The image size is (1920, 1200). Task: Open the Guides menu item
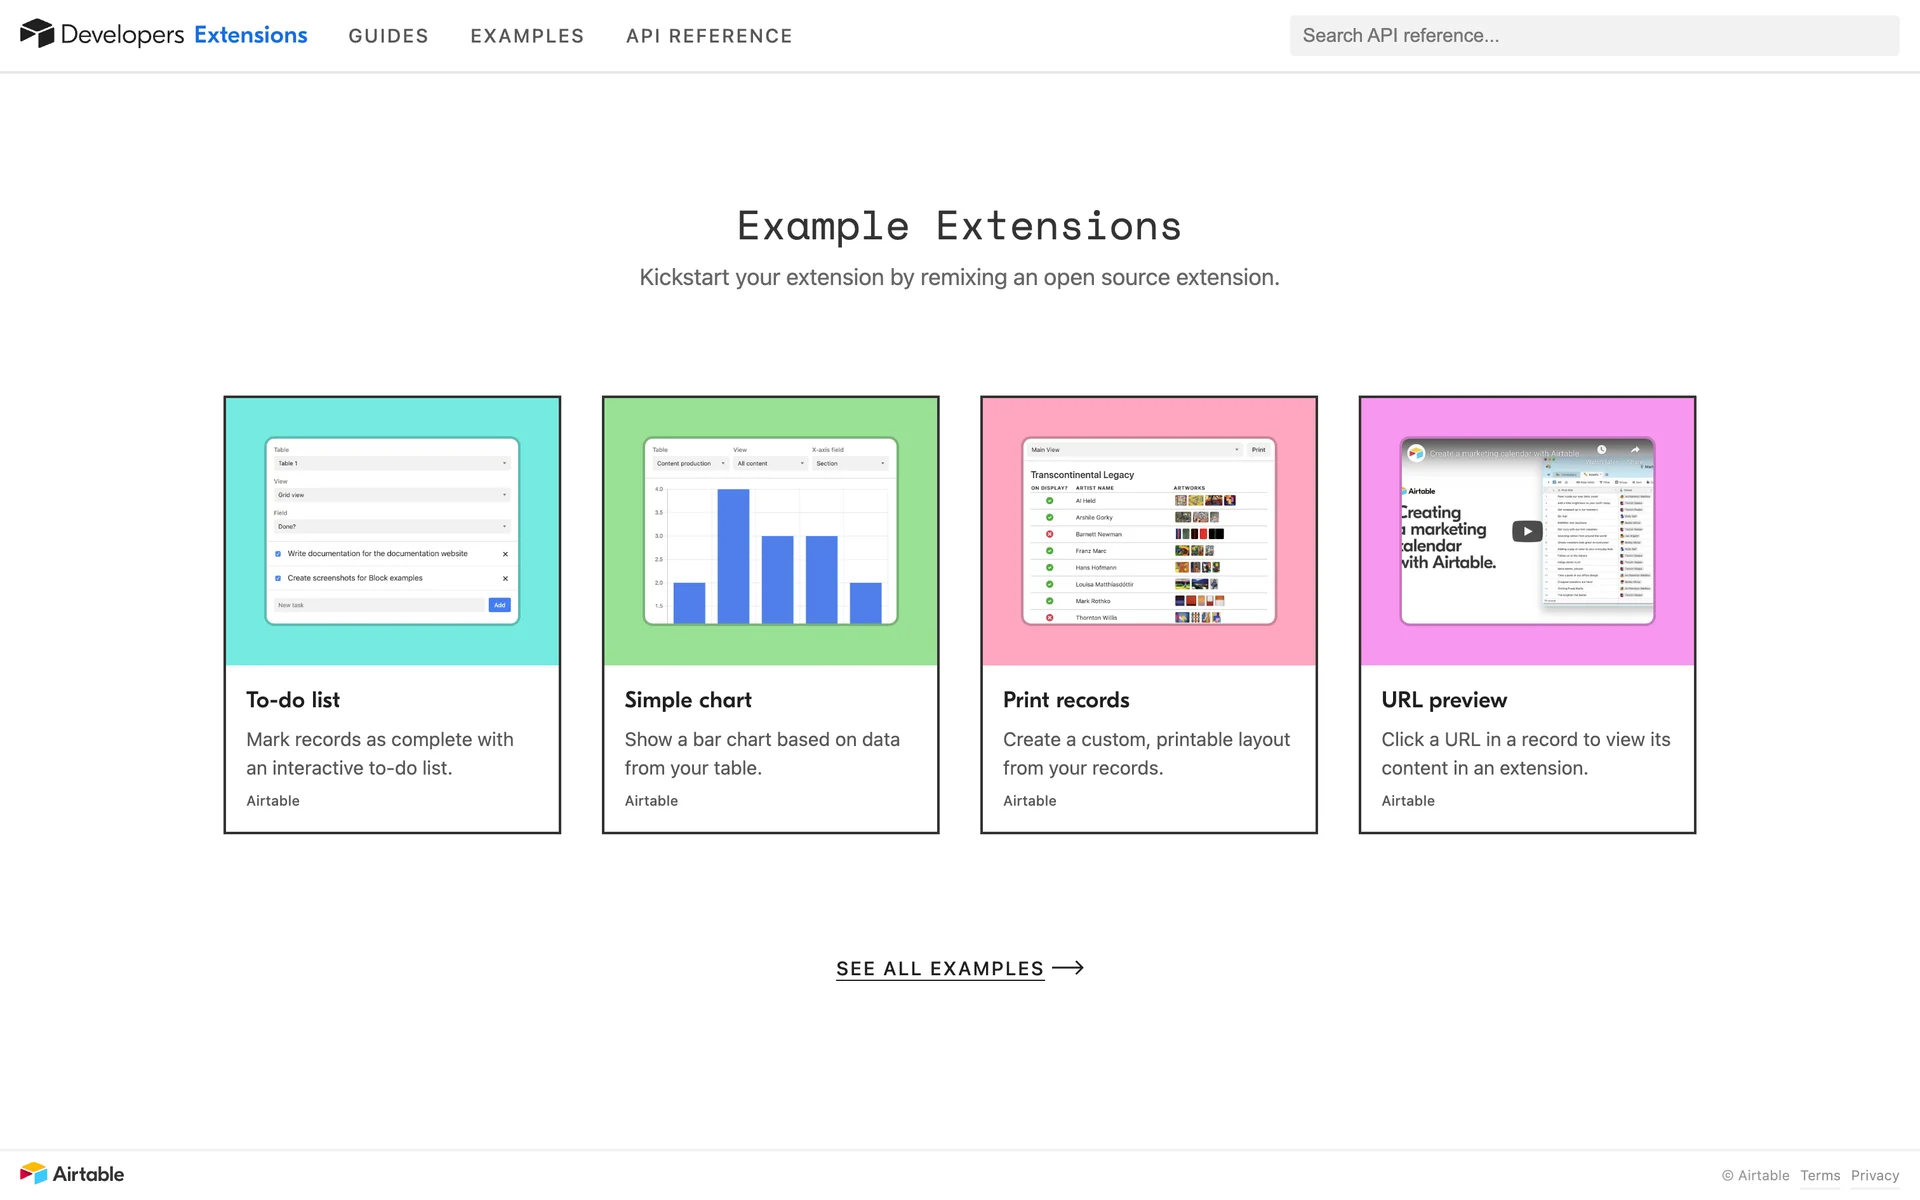click(388, 36)
